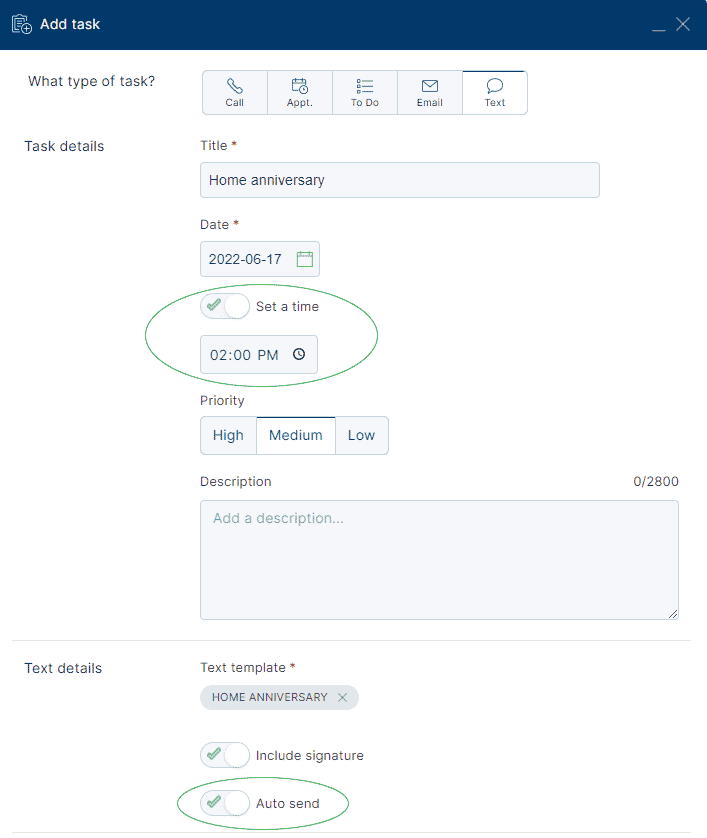Screen dimensions: 707x838
Task: Open the date picker calendar icon
Action: coord(305,259)
